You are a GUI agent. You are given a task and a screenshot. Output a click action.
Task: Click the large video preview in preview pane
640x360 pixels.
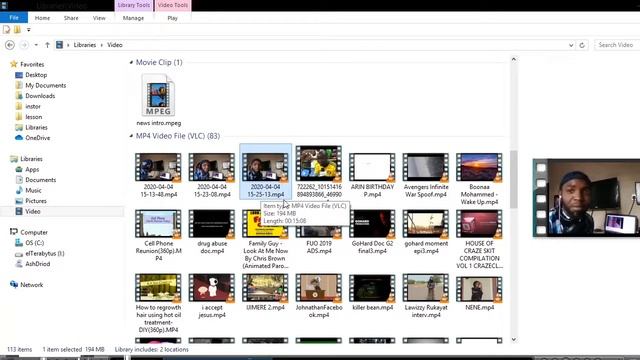[586, 198]
